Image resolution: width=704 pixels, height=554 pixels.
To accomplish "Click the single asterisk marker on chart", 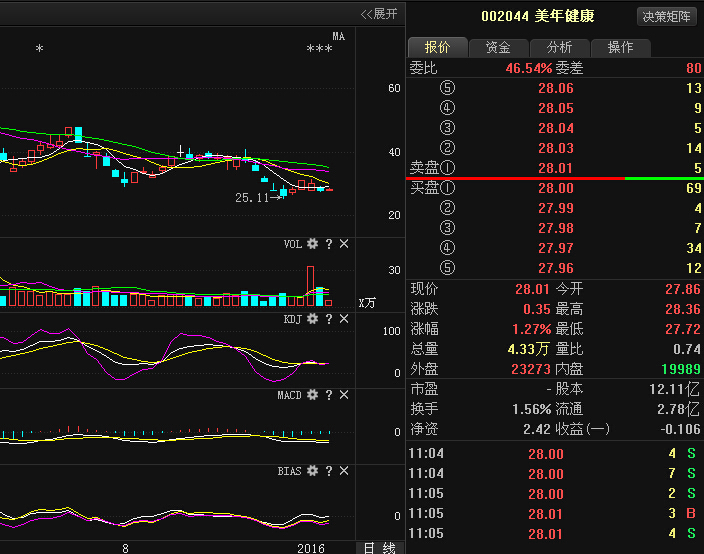I will coord(40,48).
